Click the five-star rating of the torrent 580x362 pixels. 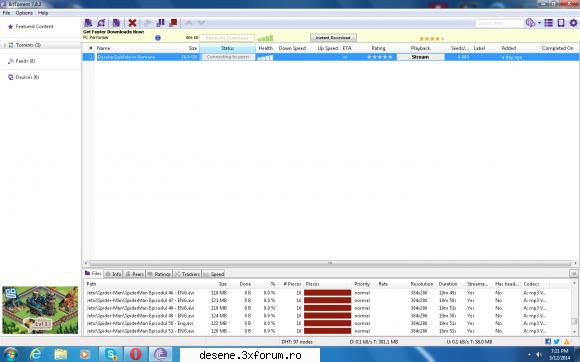tap(380, 57)
